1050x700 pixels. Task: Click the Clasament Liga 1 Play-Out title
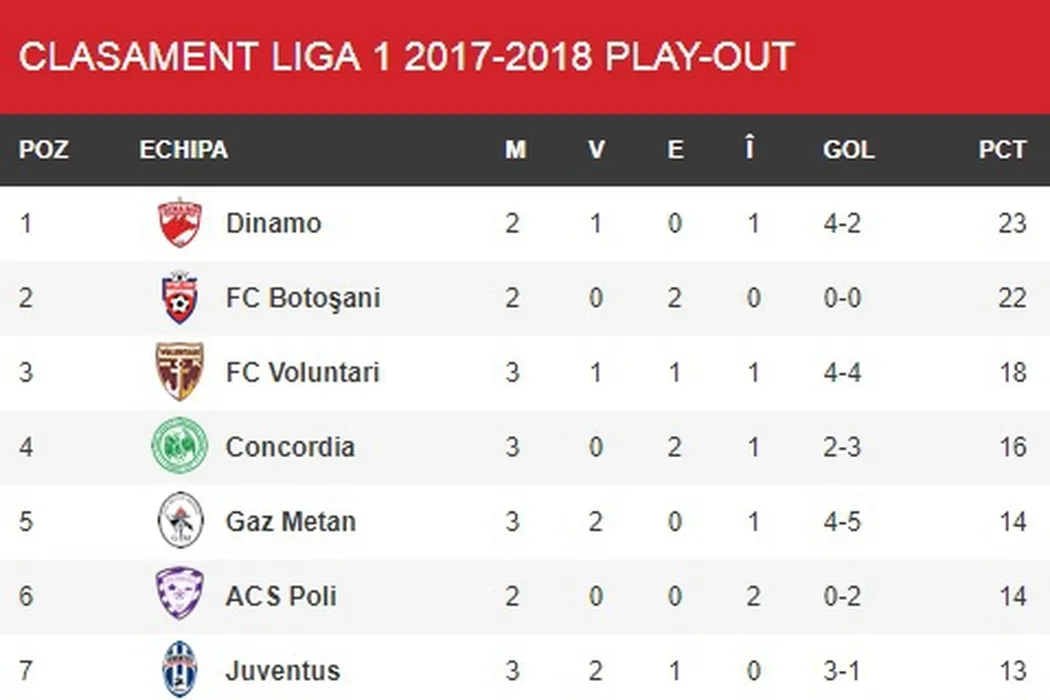(x=406, y=57)
